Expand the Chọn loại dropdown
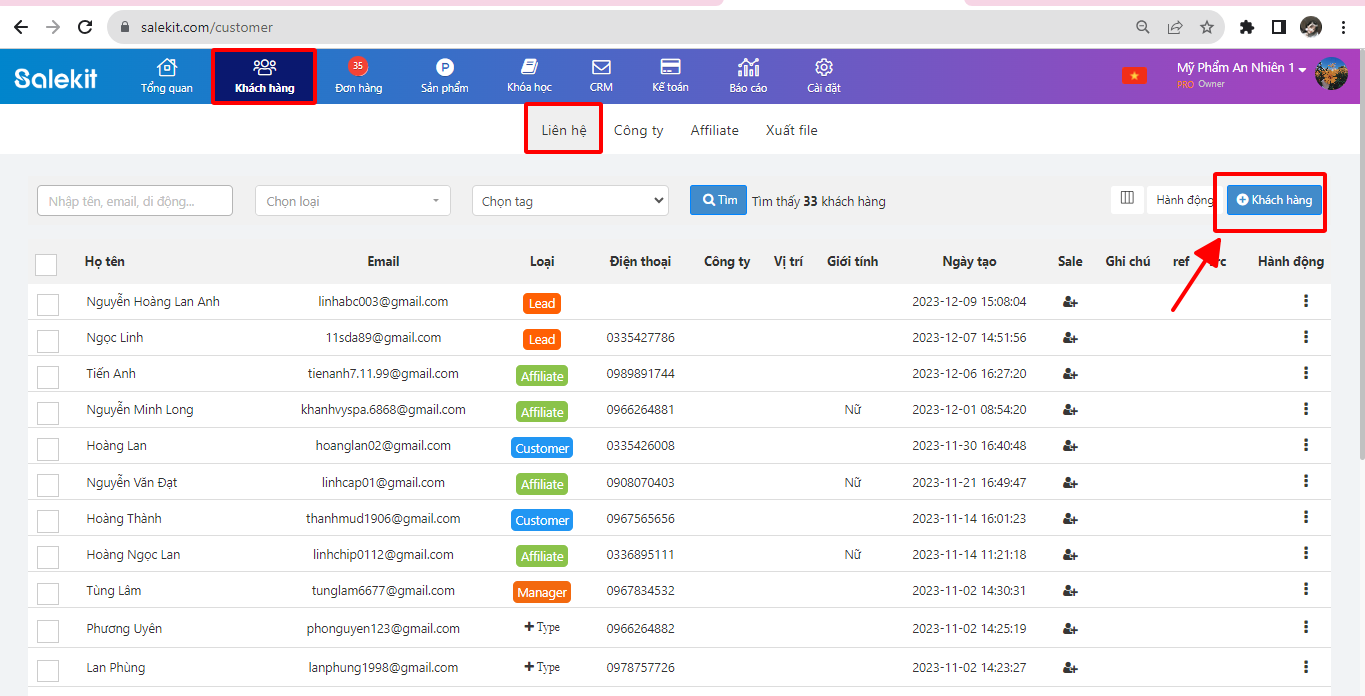Viewport: 1365px width, 696px height. pos(352,201)
